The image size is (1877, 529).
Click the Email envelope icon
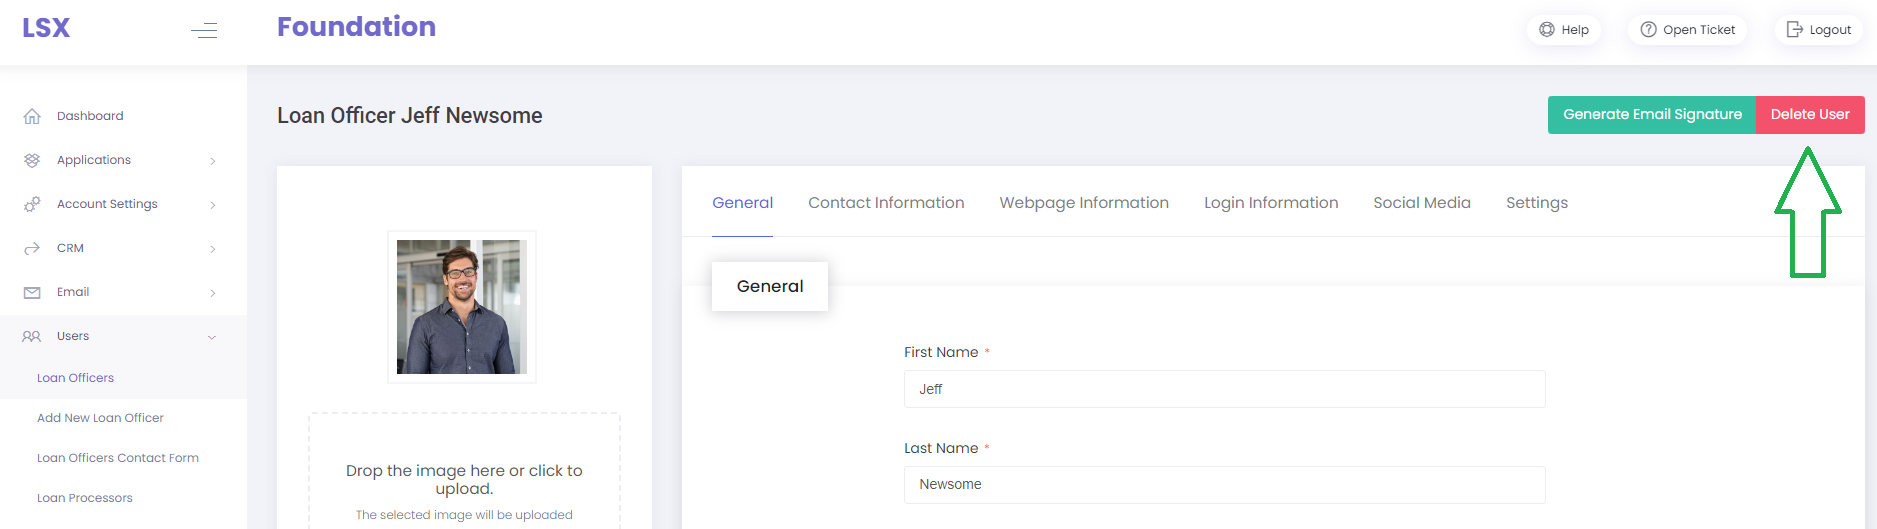coord(32,292)
